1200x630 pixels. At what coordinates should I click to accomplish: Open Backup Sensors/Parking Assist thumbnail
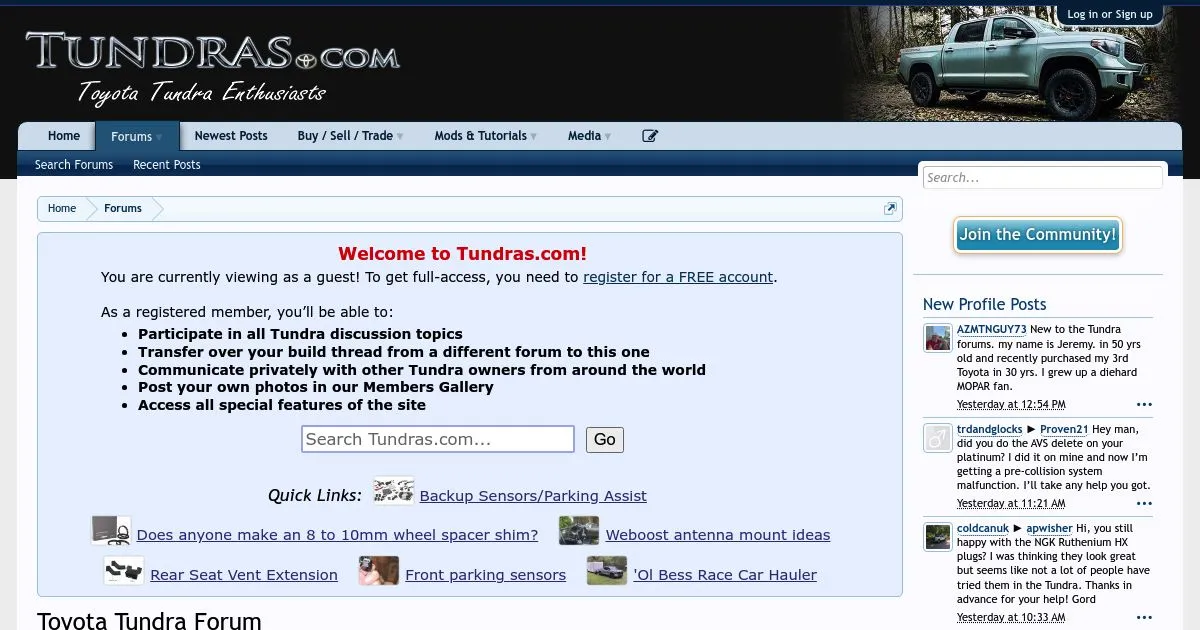point(394,491)
